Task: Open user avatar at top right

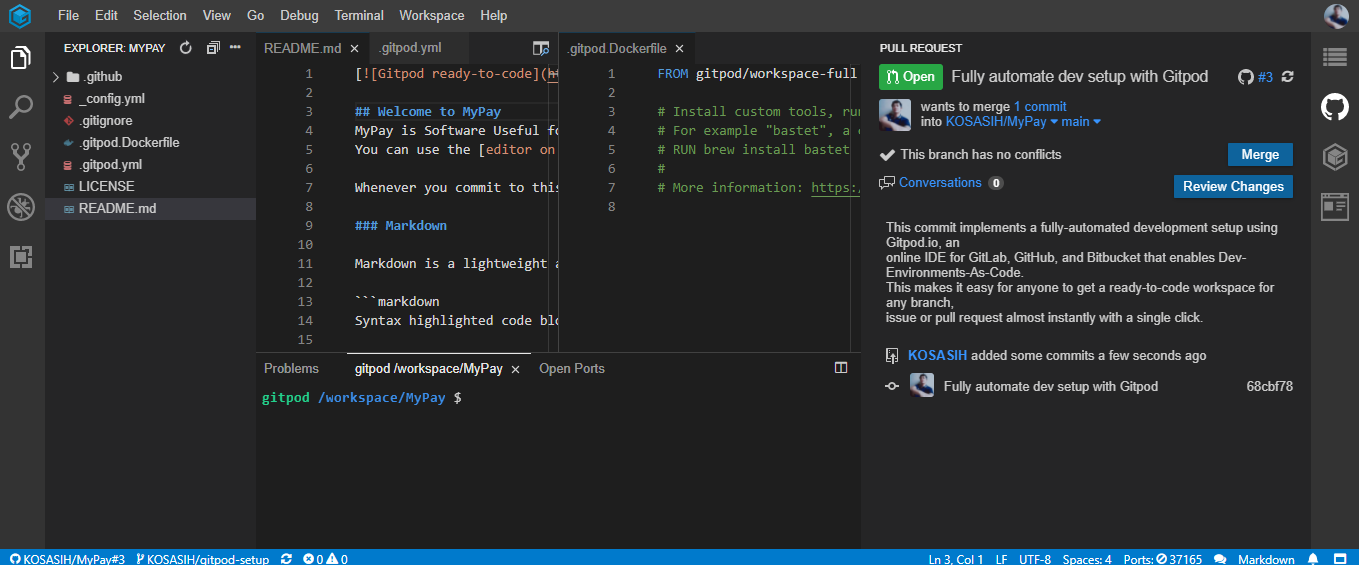Action: tap(1336, 16)
